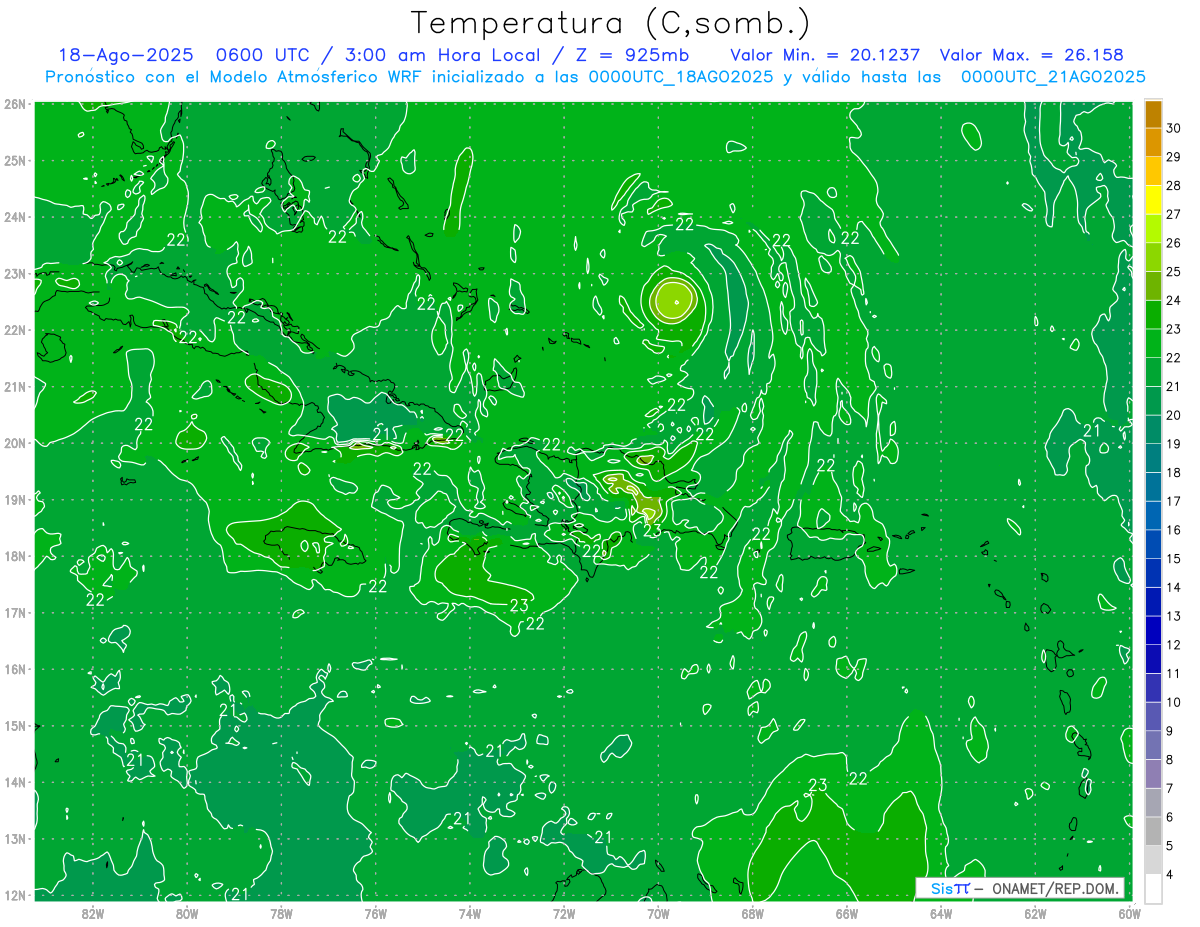Click the "16N" latitude axis label
Viewport: 1200px width, 927px height.
[x=15, y=669]
